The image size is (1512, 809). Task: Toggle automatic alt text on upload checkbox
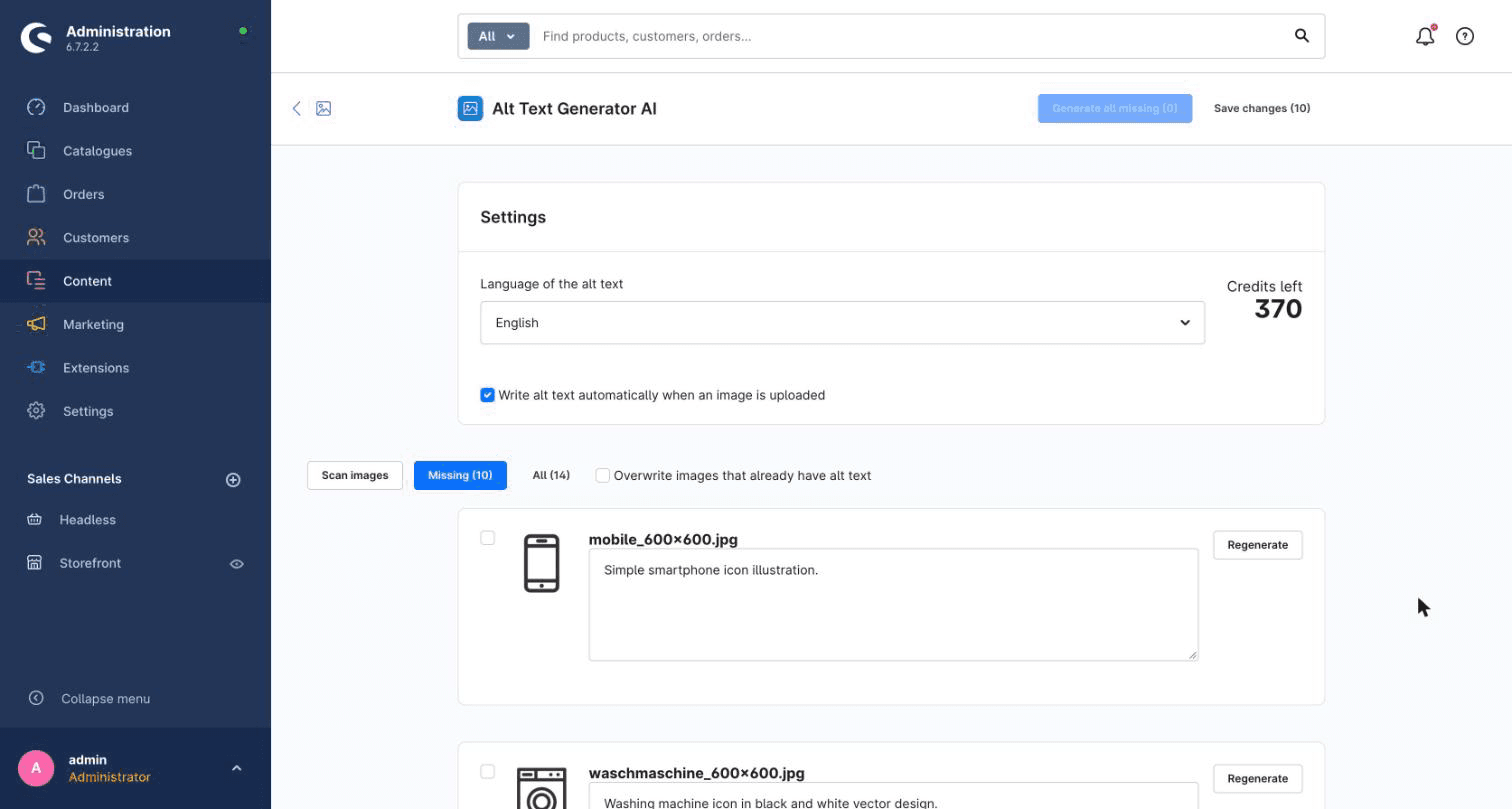pyautogui.click(x=487, y=395)
